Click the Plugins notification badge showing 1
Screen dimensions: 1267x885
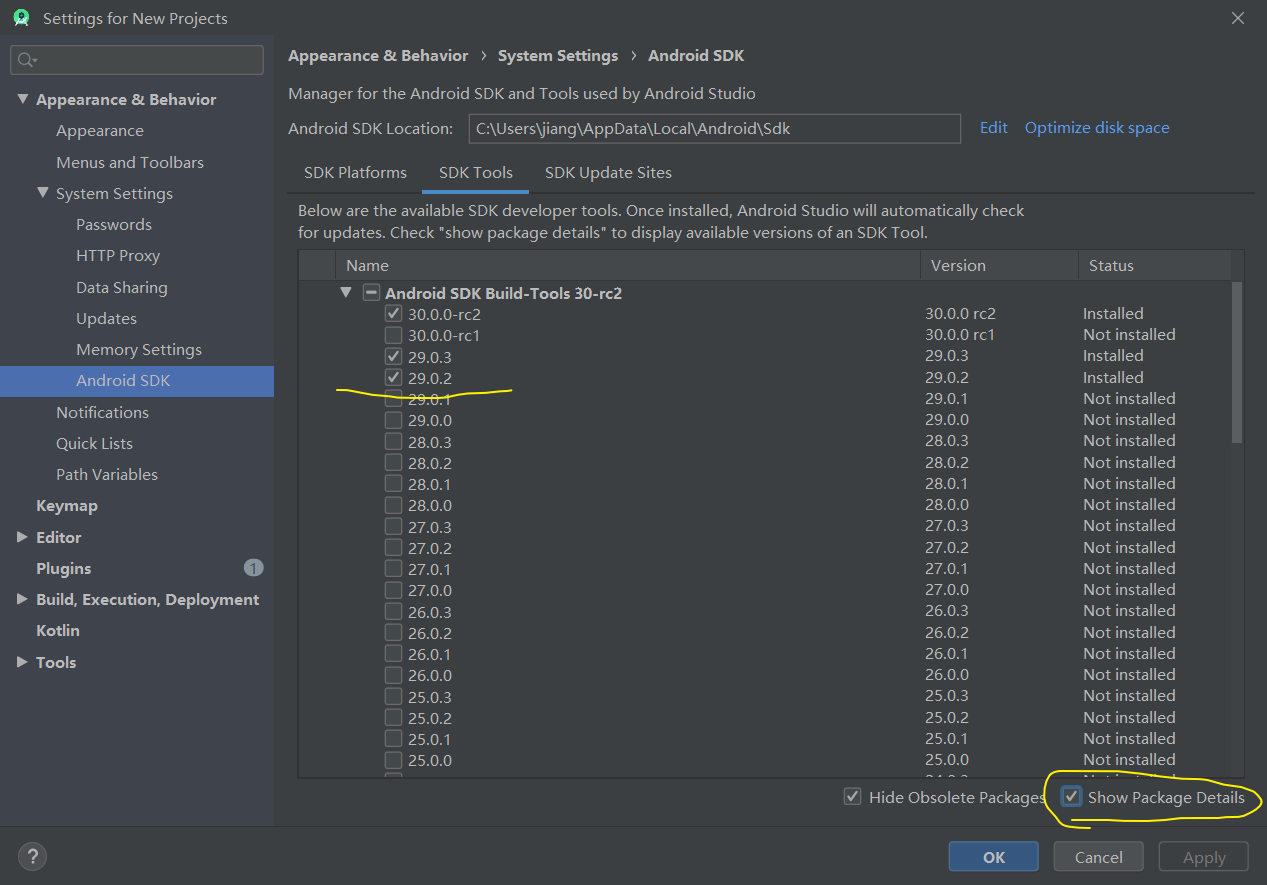(x=253, y=567)
